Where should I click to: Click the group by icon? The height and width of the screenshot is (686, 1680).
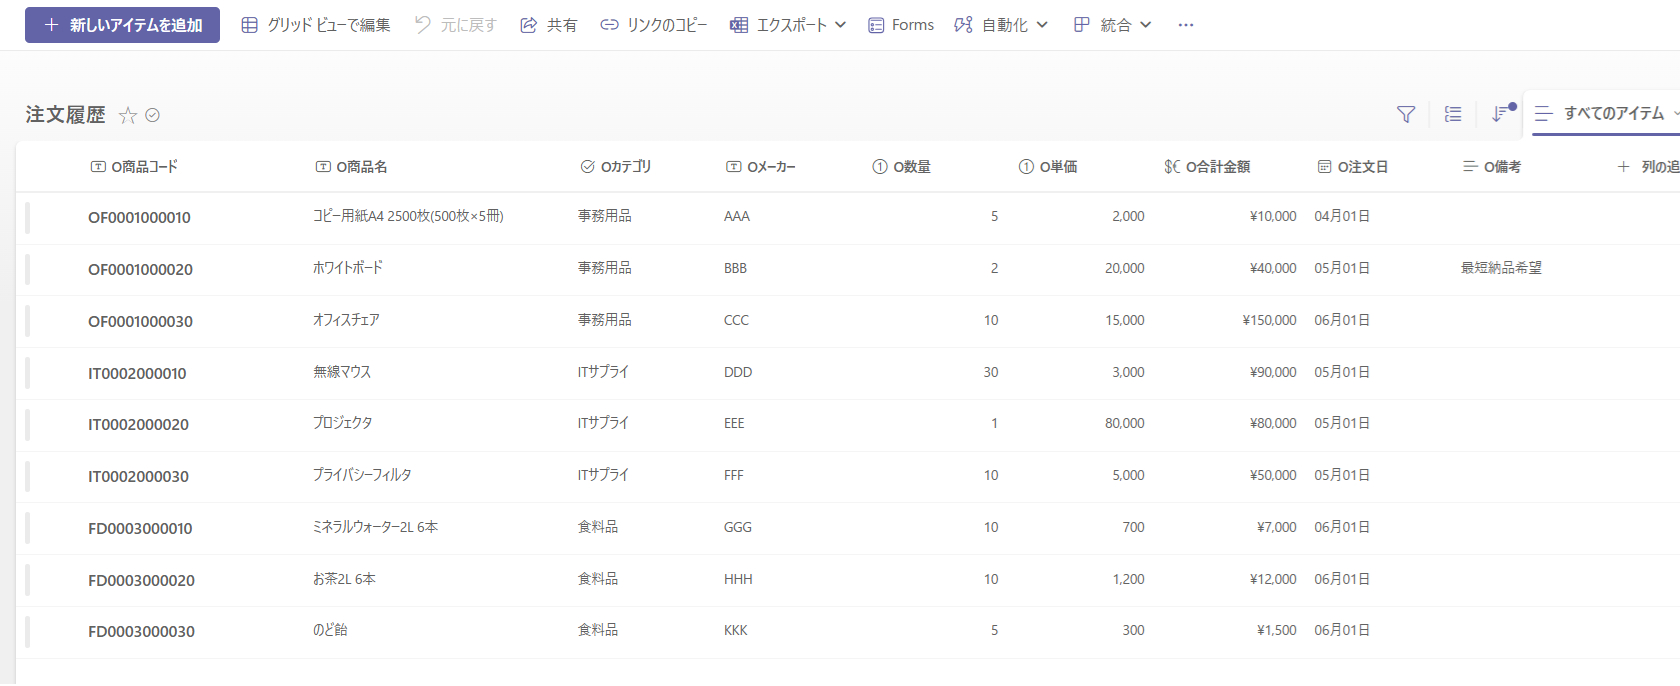click(x=1453, y=114)
